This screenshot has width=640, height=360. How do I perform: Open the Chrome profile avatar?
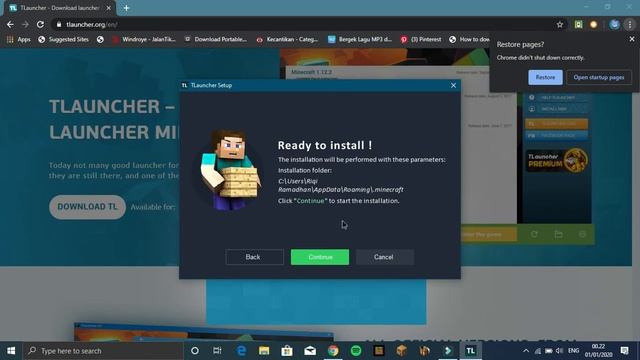tap(614, 24)
